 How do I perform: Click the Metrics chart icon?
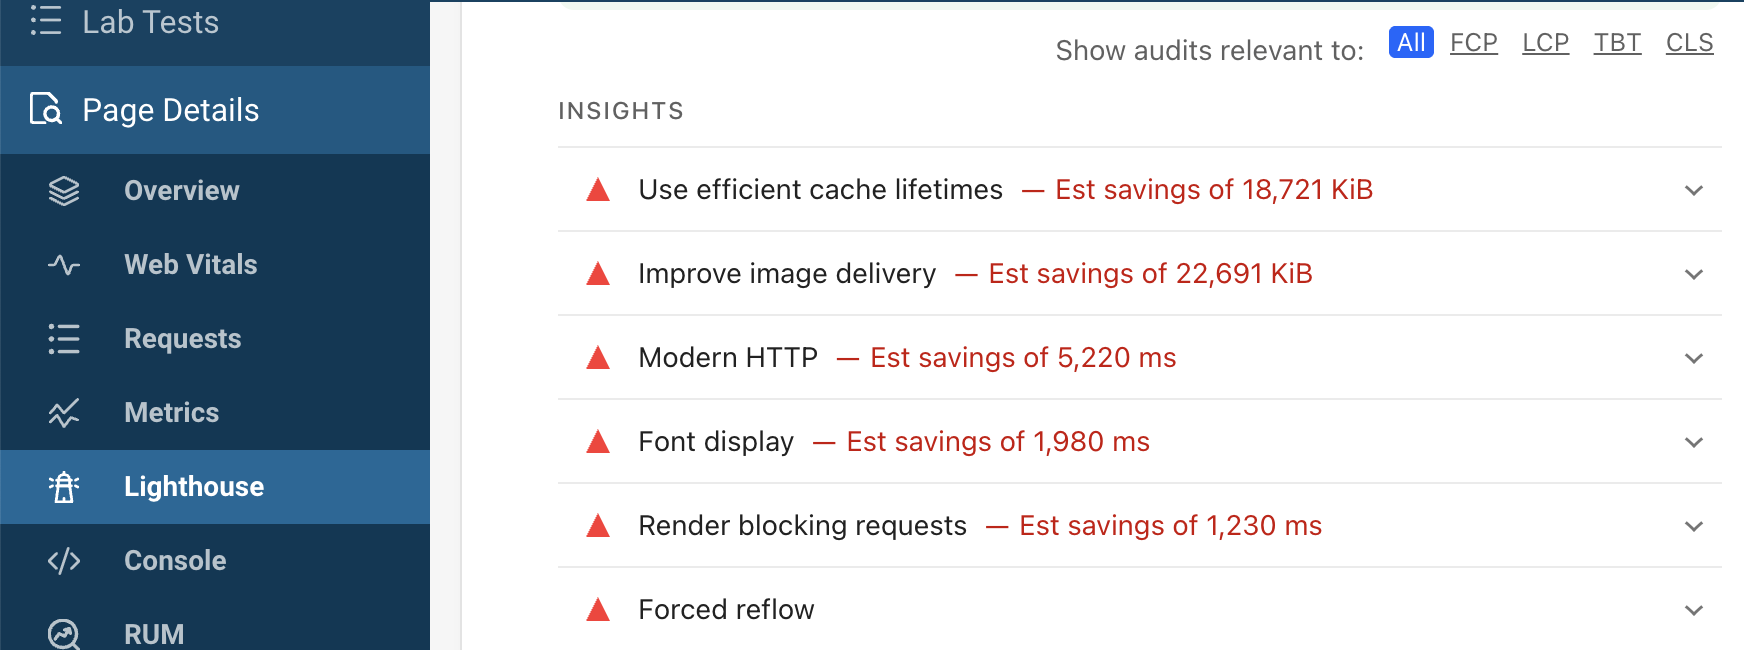tap(64, 413)
